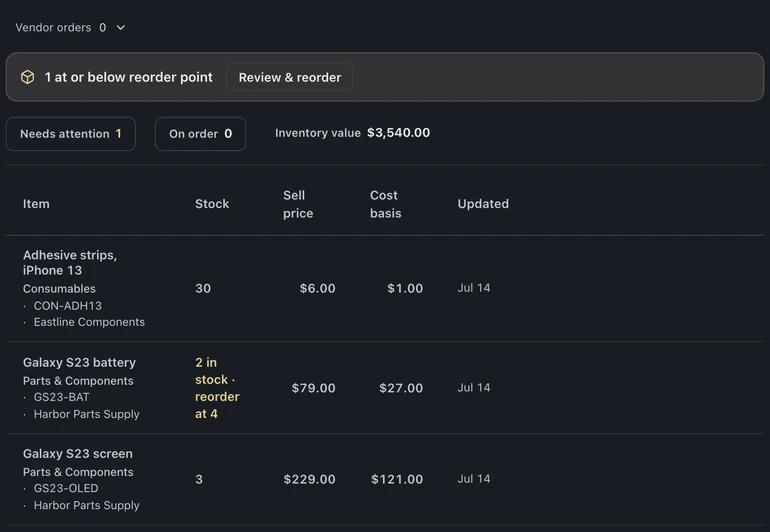
Task: Click the CON-ADH13 SKU text
Action: pyautogui.click(x=67, y=306)
